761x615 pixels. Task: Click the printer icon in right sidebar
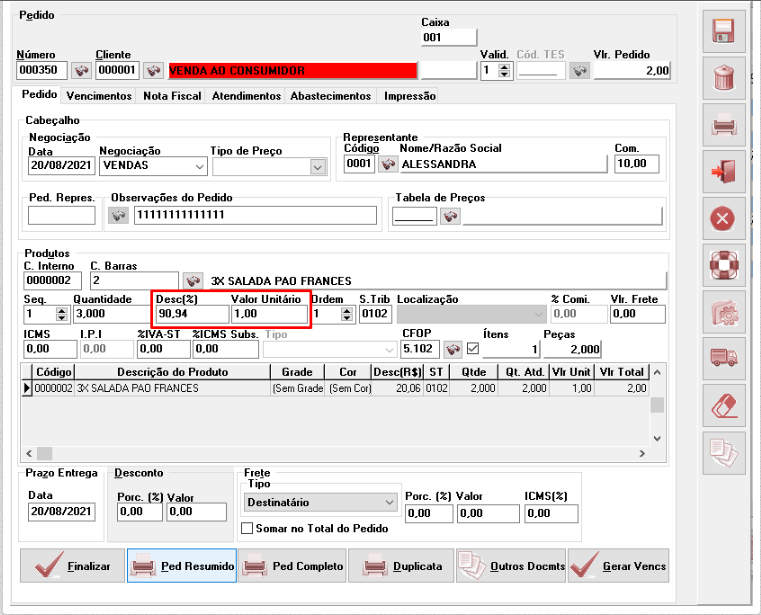(x=724, y=125)
